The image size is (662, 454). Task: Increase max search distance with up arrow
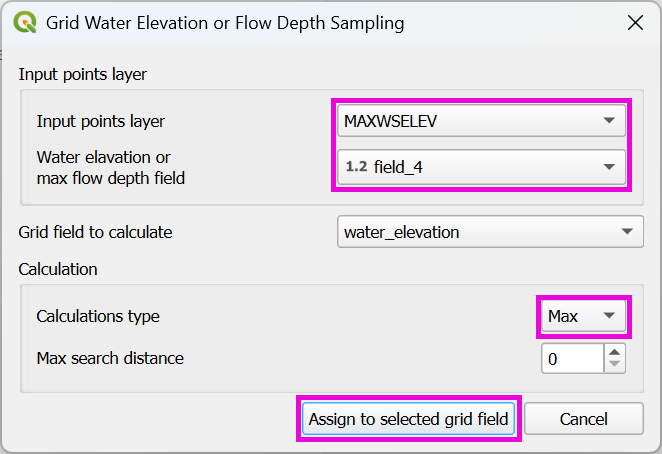(x=615, y=351)
